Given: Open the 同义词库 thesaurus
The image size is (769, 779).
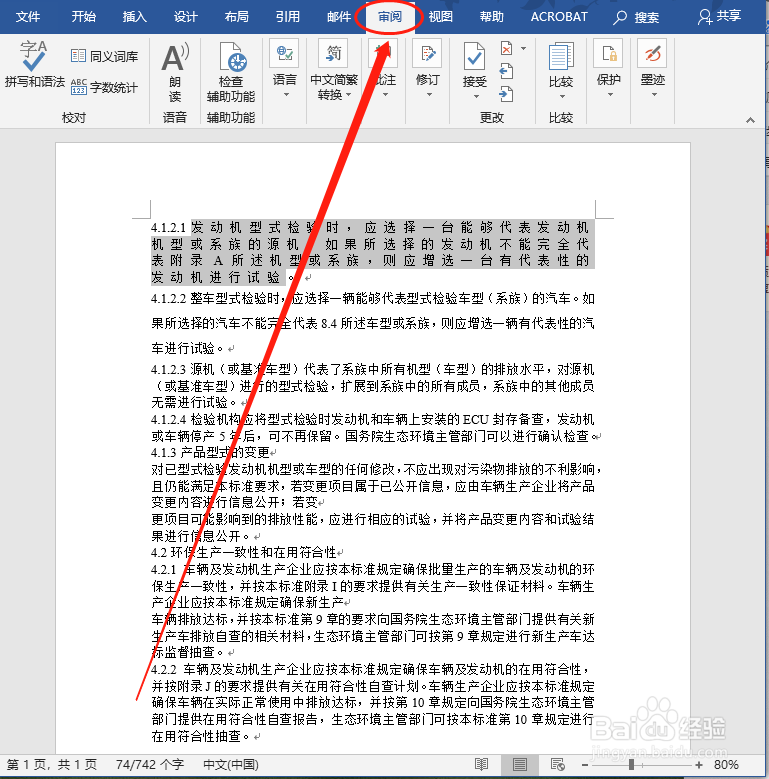Looking at the screenshot, I should [104, 56].
